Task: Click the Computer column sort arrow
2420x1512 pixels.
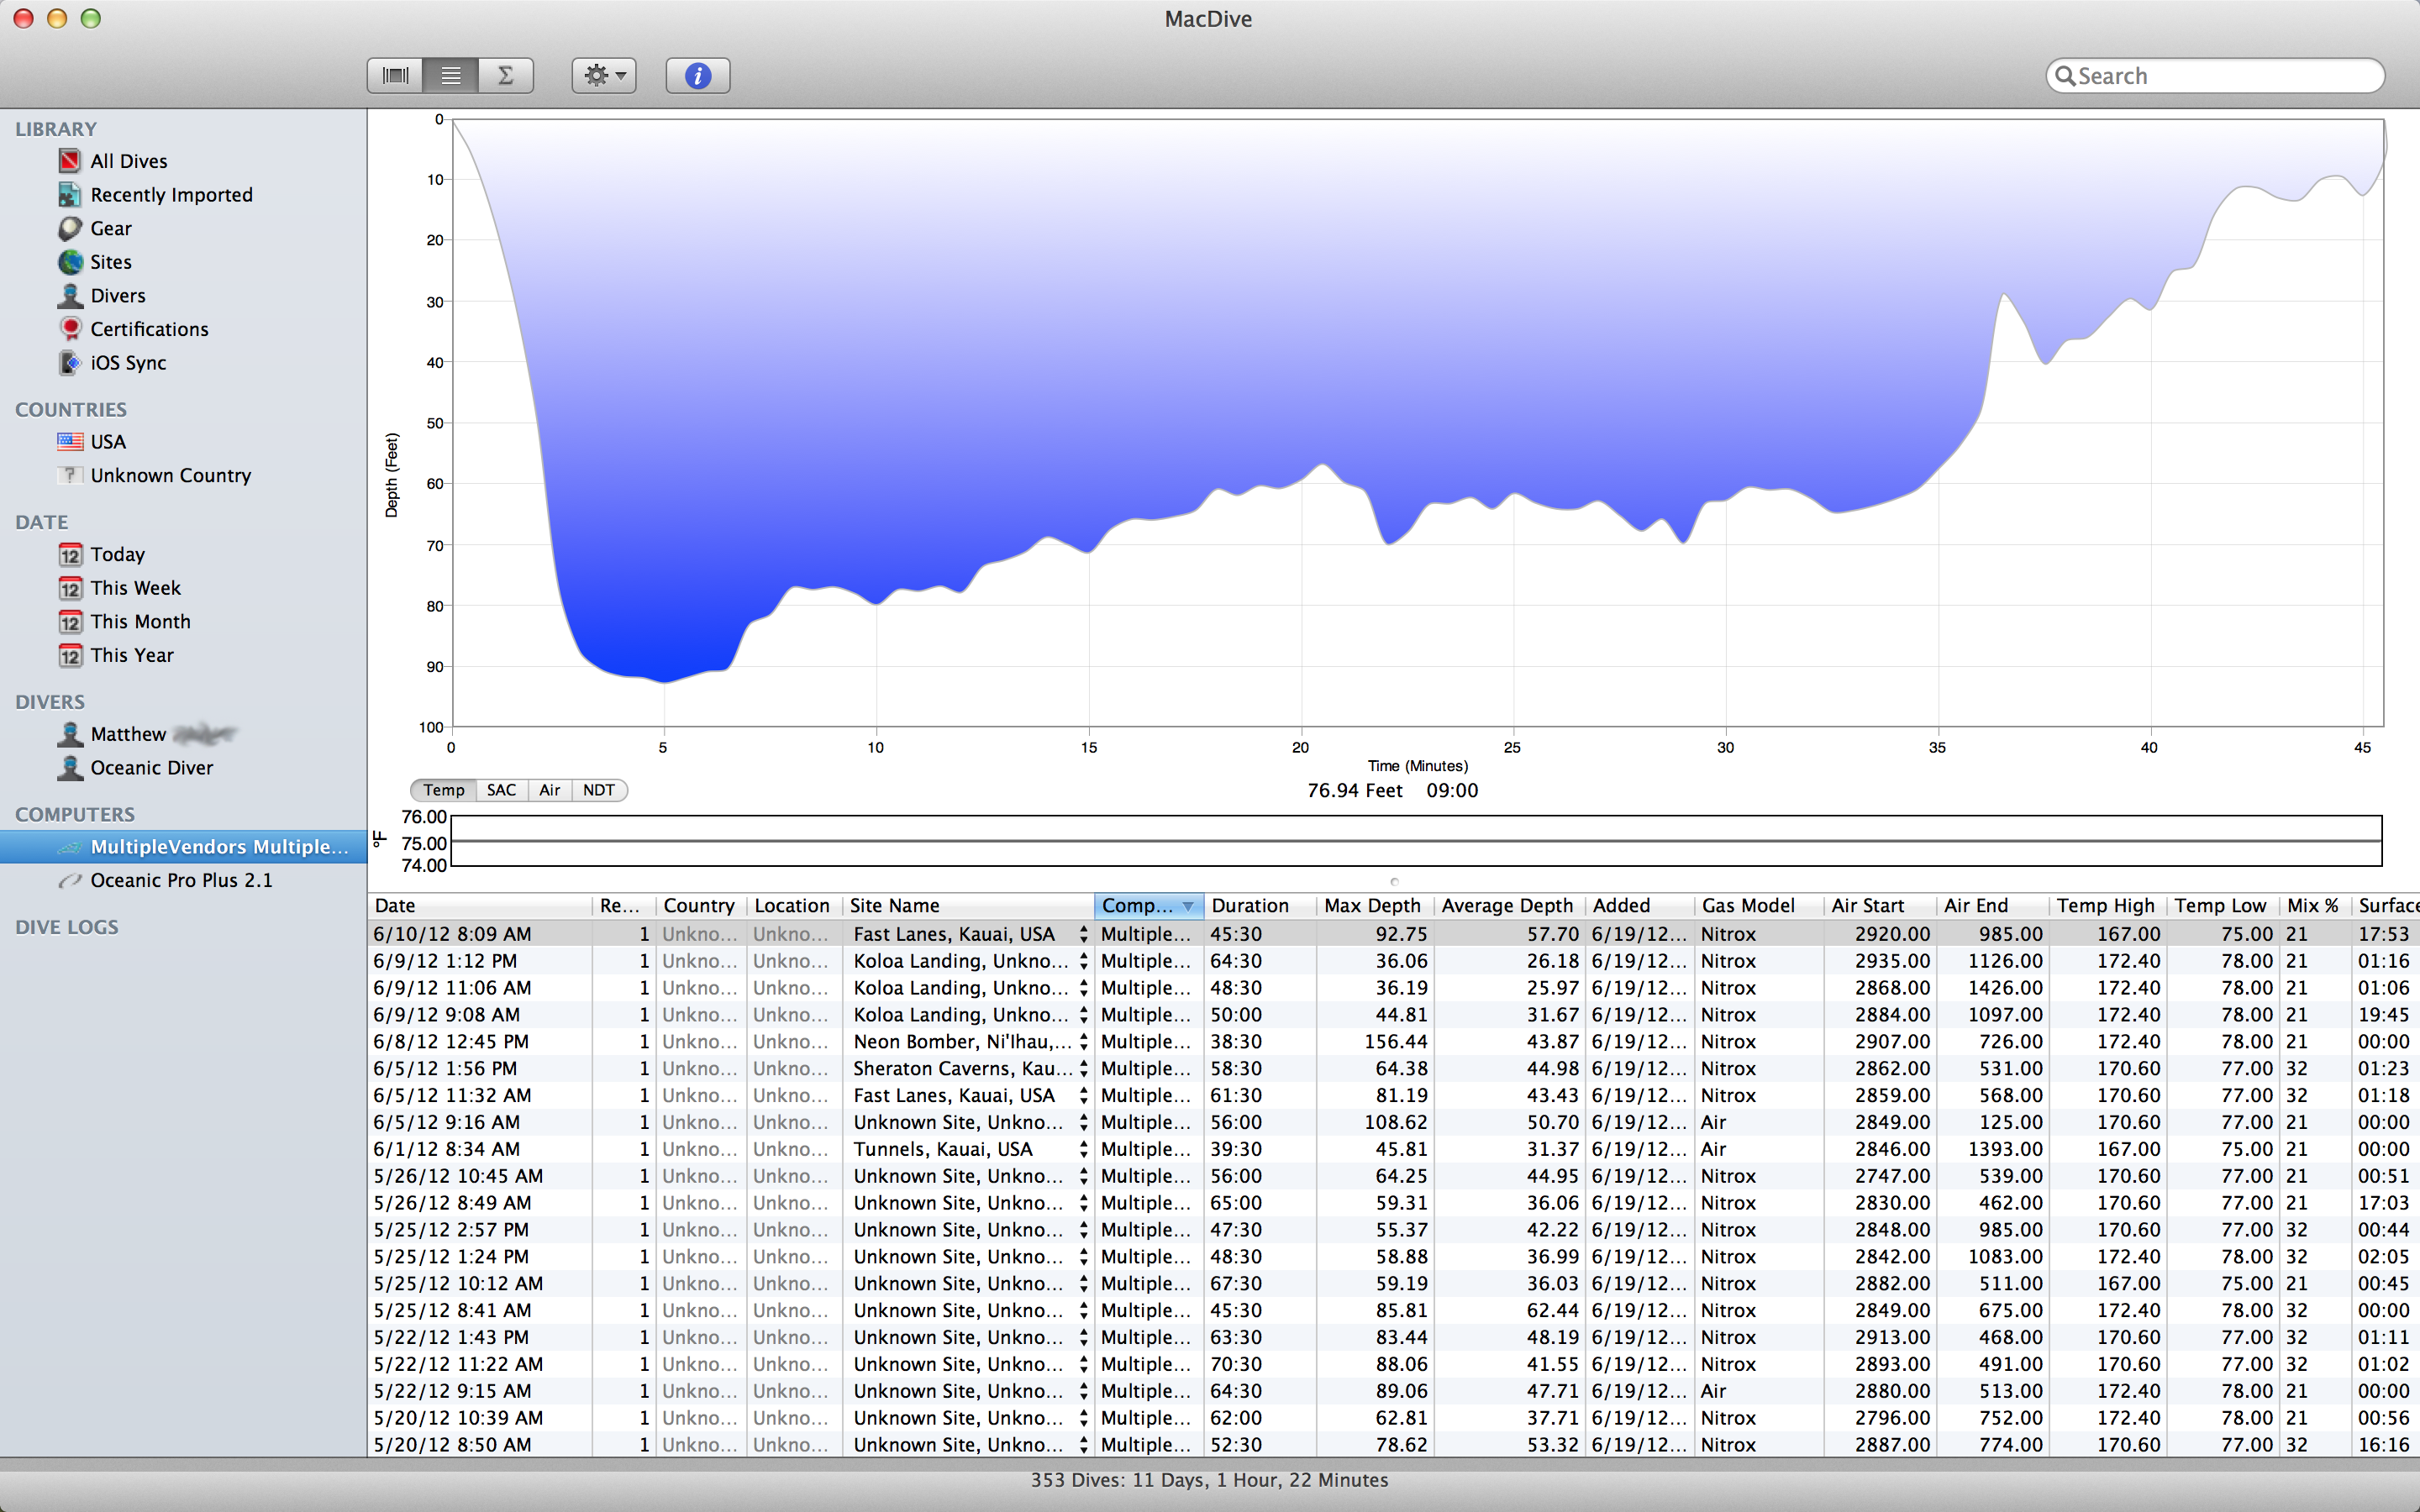Action: coord(1188,906)
